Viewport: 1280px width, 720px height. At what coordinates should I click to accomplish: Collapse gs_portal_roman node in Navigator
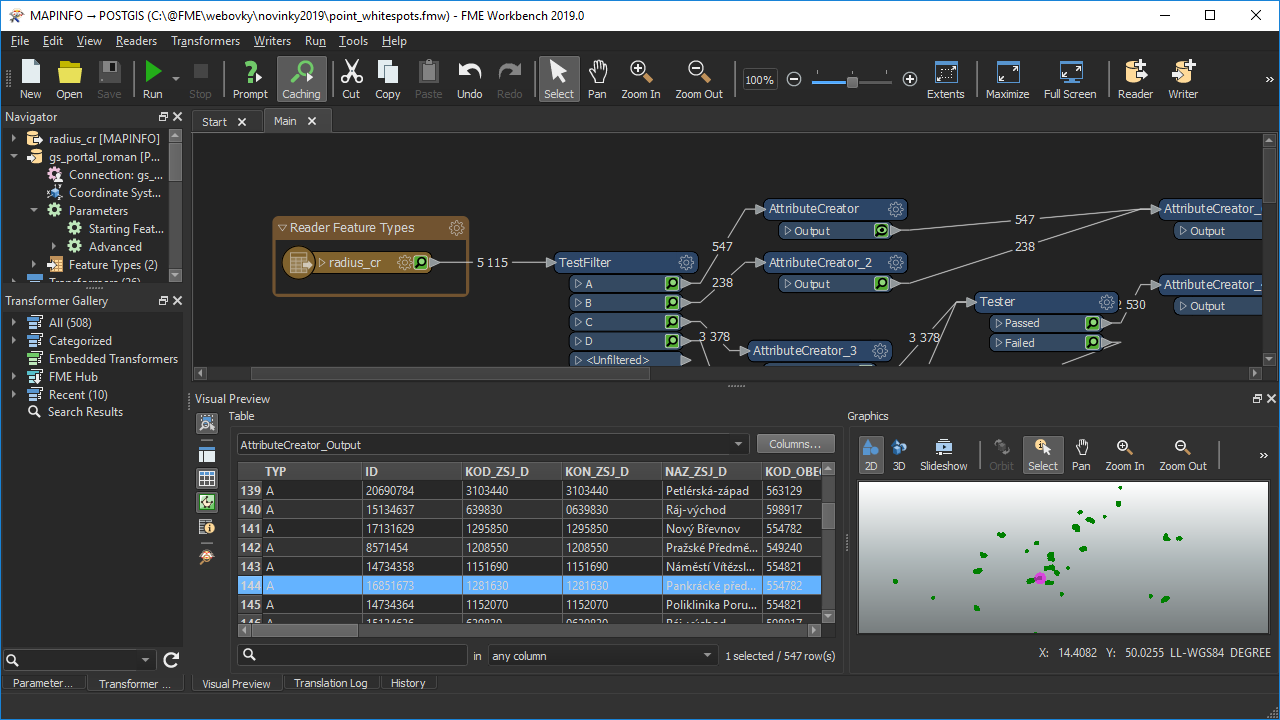point(14,157)
